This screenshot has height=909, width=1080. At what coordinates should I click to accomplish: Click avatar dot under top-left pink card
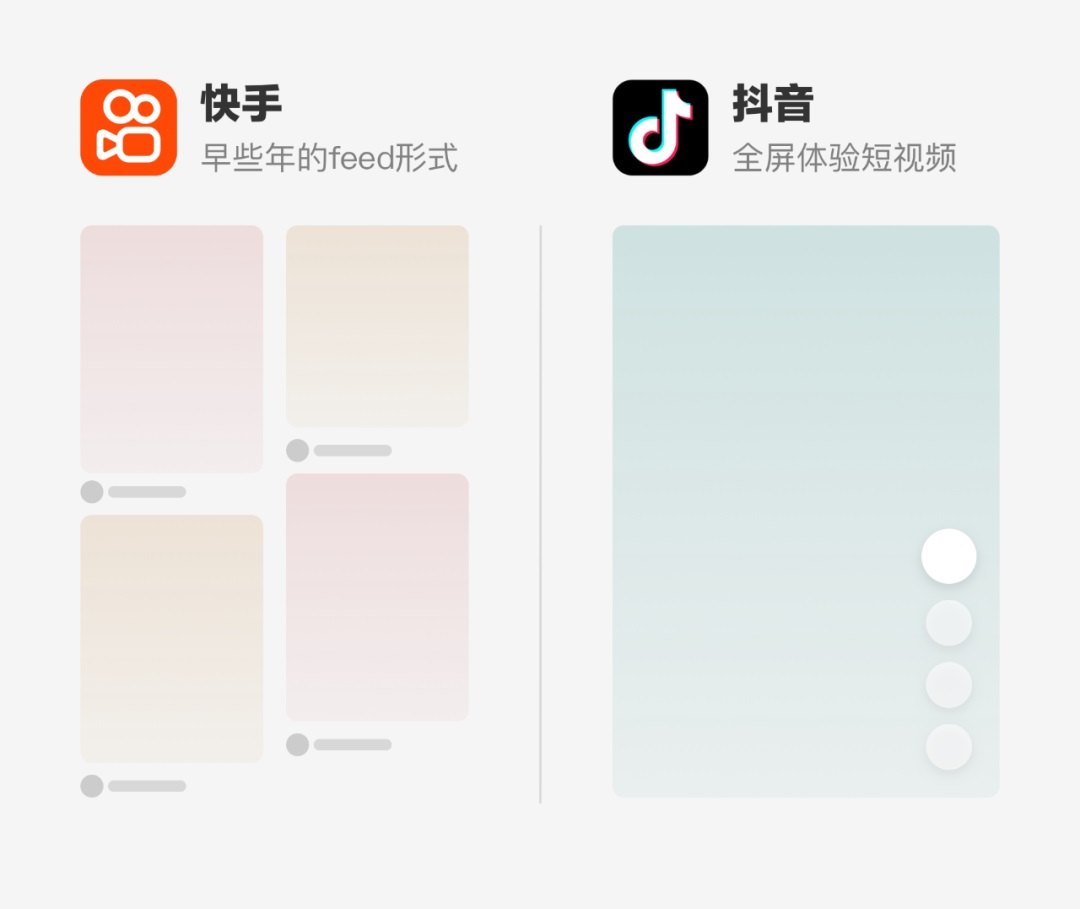point(92,492)
